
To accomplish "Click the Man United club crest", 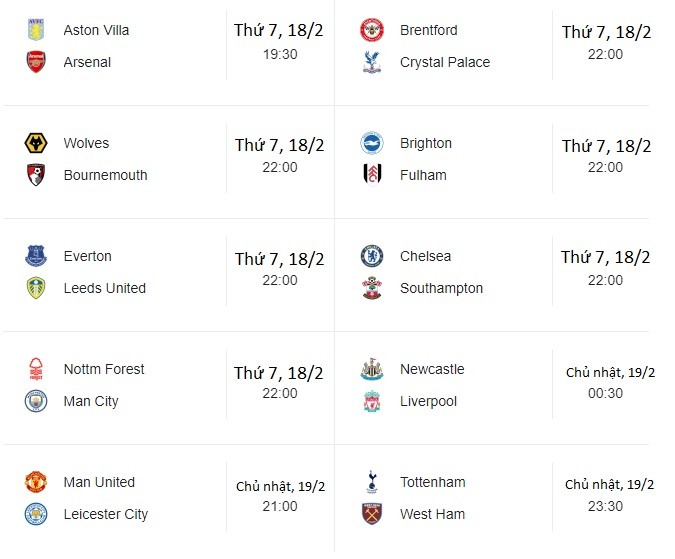I will pyautogui.click(x=37, y=482).
